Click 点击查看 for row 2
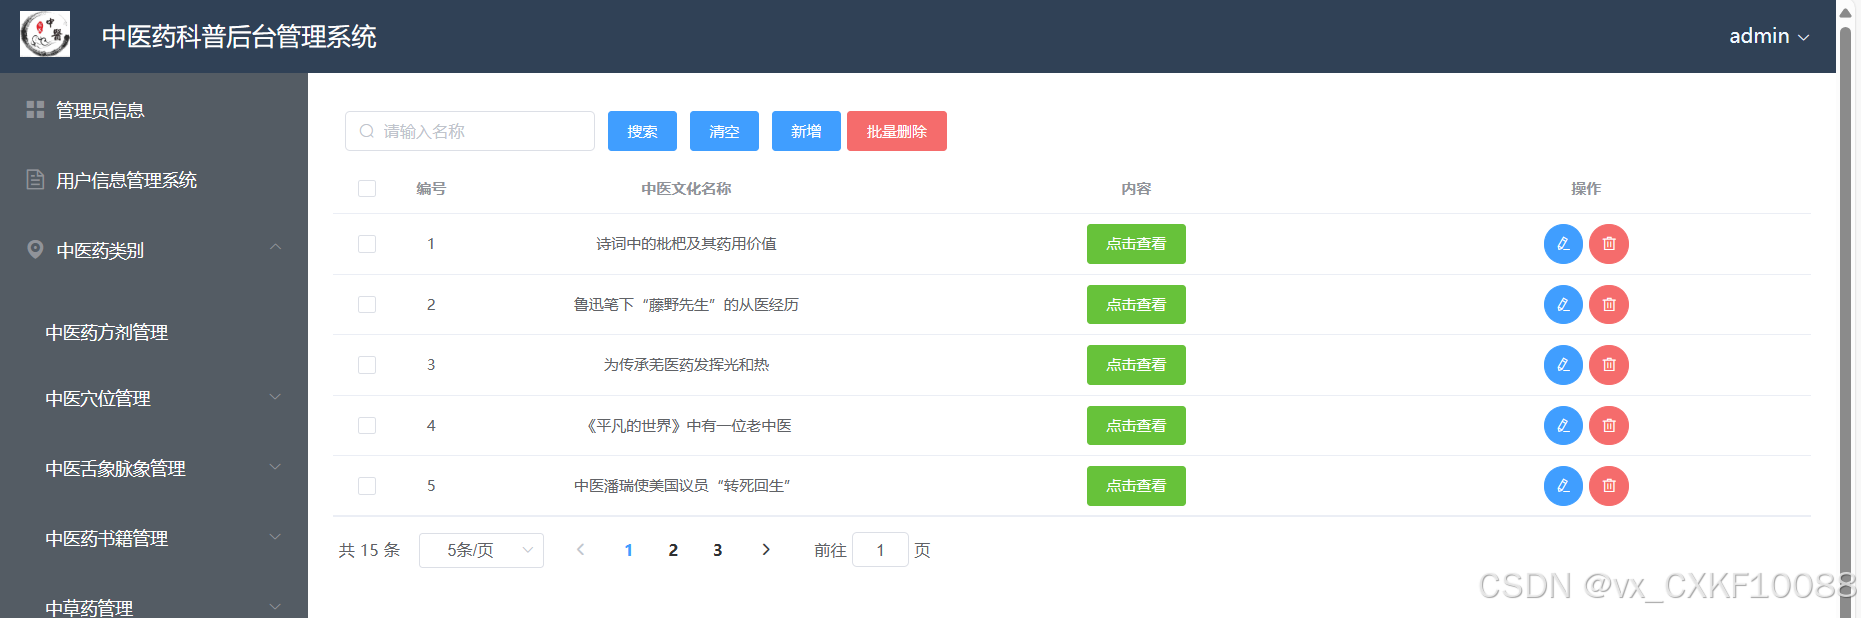 pos(1136,305)
